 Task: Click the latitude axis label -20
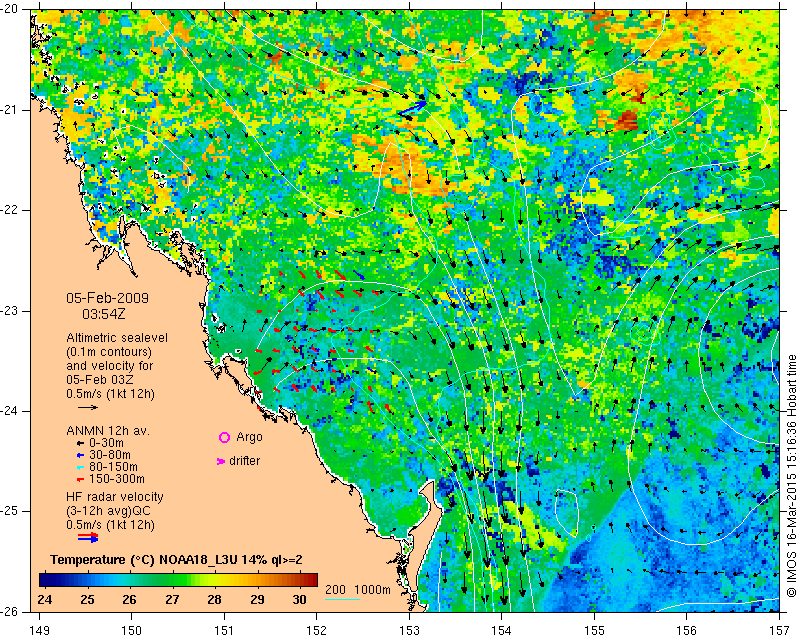9,10
